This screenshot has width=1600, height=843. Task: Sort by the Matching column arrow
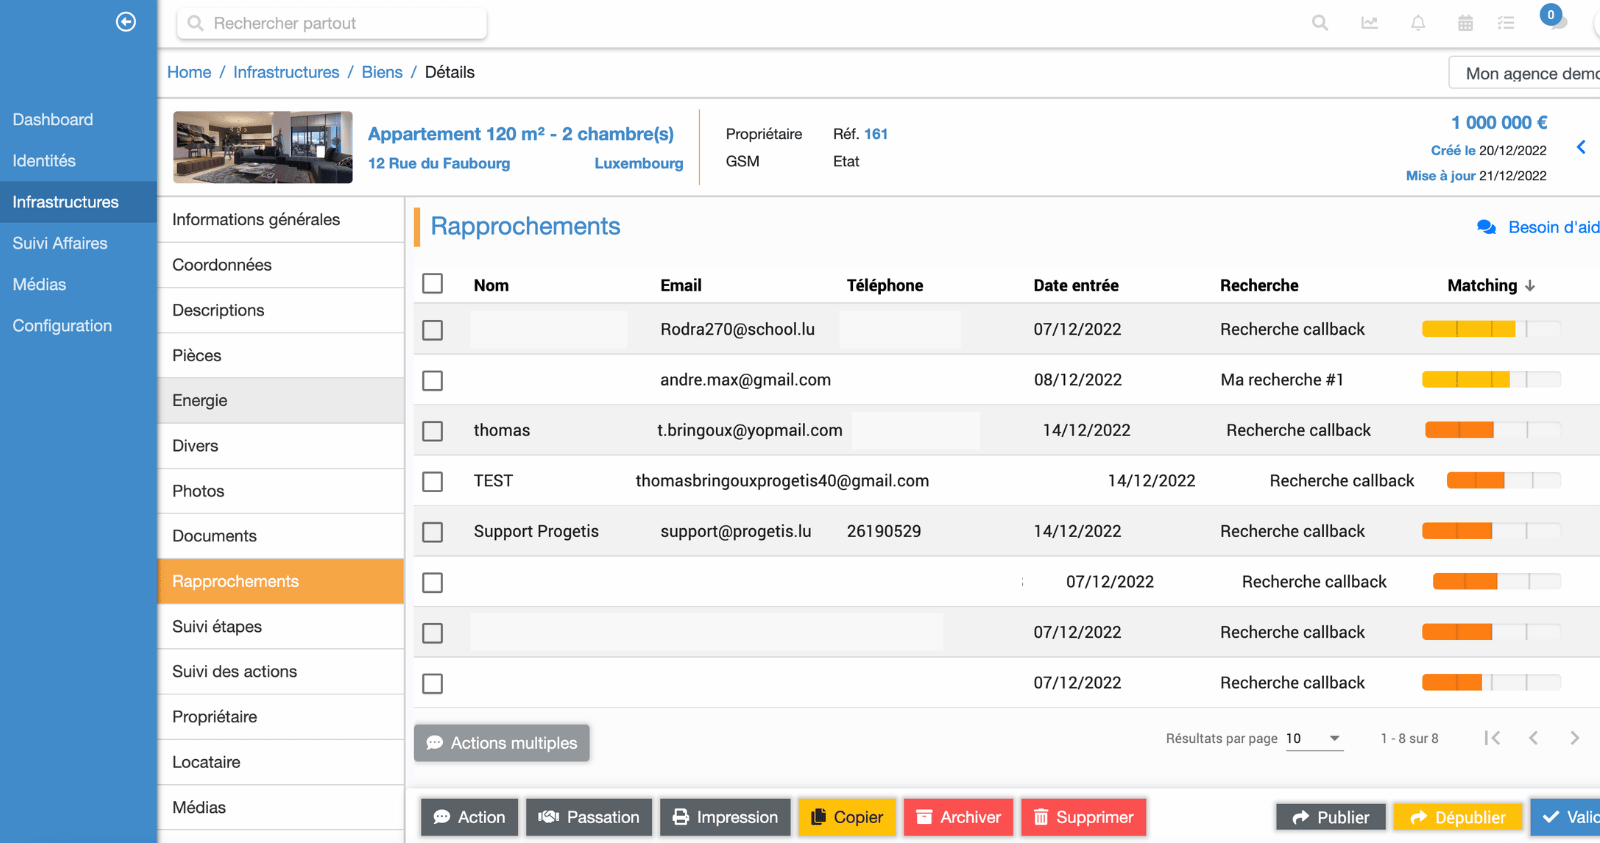pyautogui.click(x=1530, y=286)
